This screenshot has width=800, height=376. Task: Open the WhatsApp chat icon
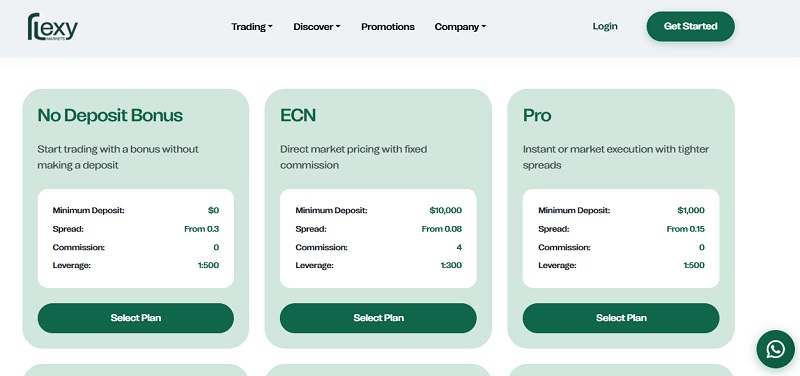tap(775, 349)
